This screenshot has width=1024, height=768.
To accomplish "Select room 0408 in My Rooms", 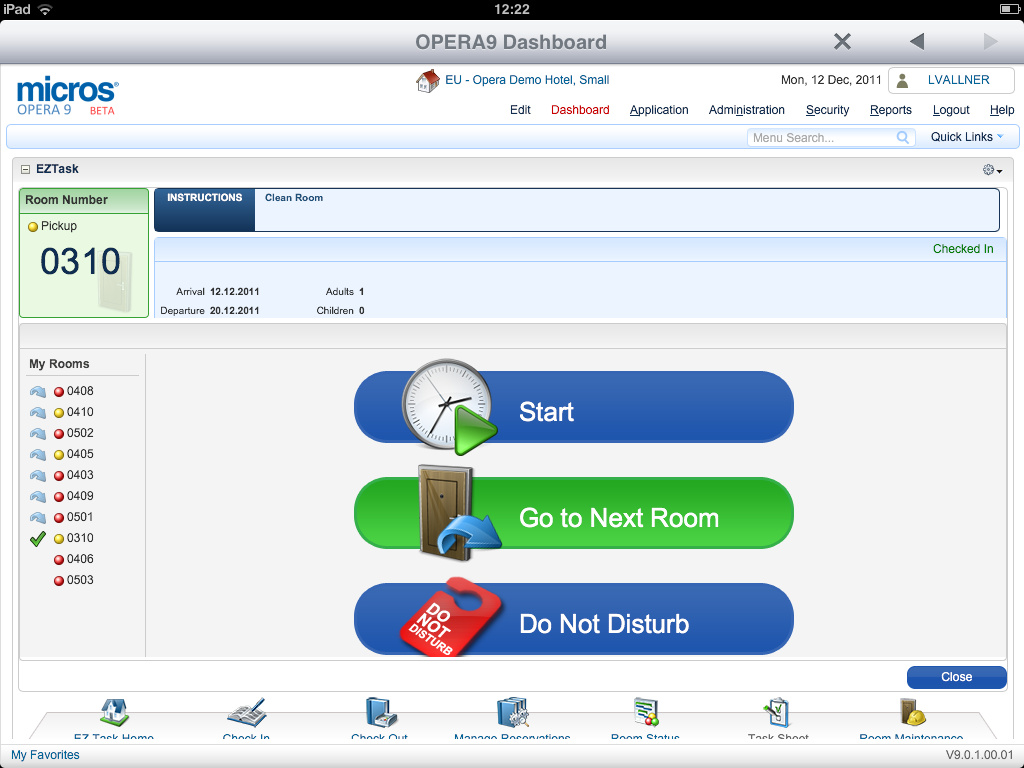I will click(80, 391).
